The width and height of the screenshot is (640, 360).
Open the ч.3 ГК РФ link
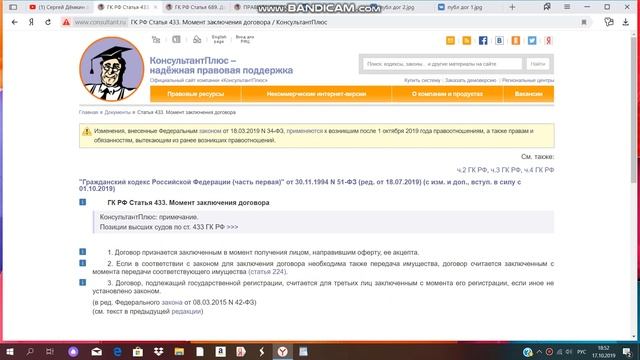[505, 170]
